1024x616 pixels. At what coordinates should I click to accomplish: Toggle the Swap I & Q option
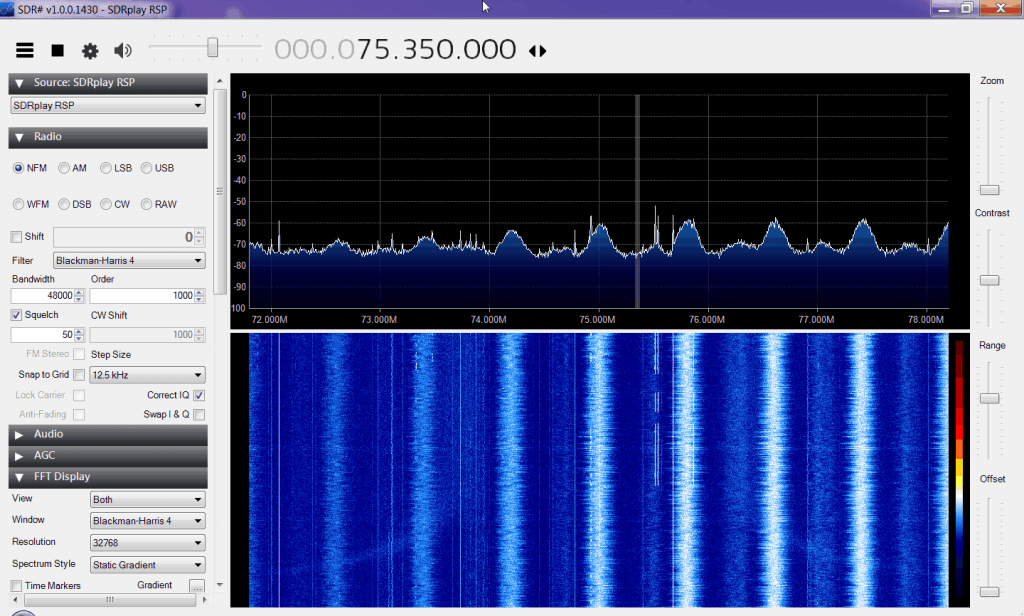197,414
